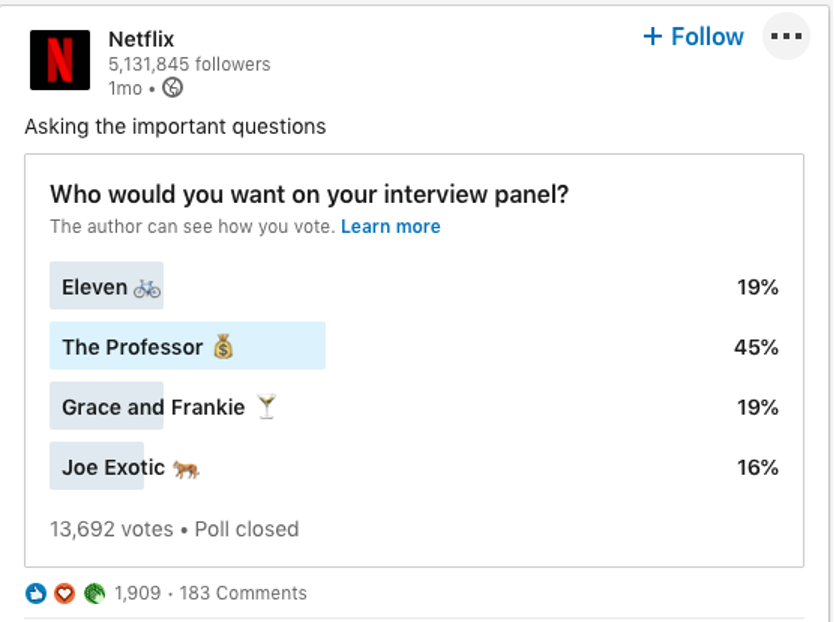
Task: Click the tiger emoji beside Joe Exotic
Action: click(186, 469)
